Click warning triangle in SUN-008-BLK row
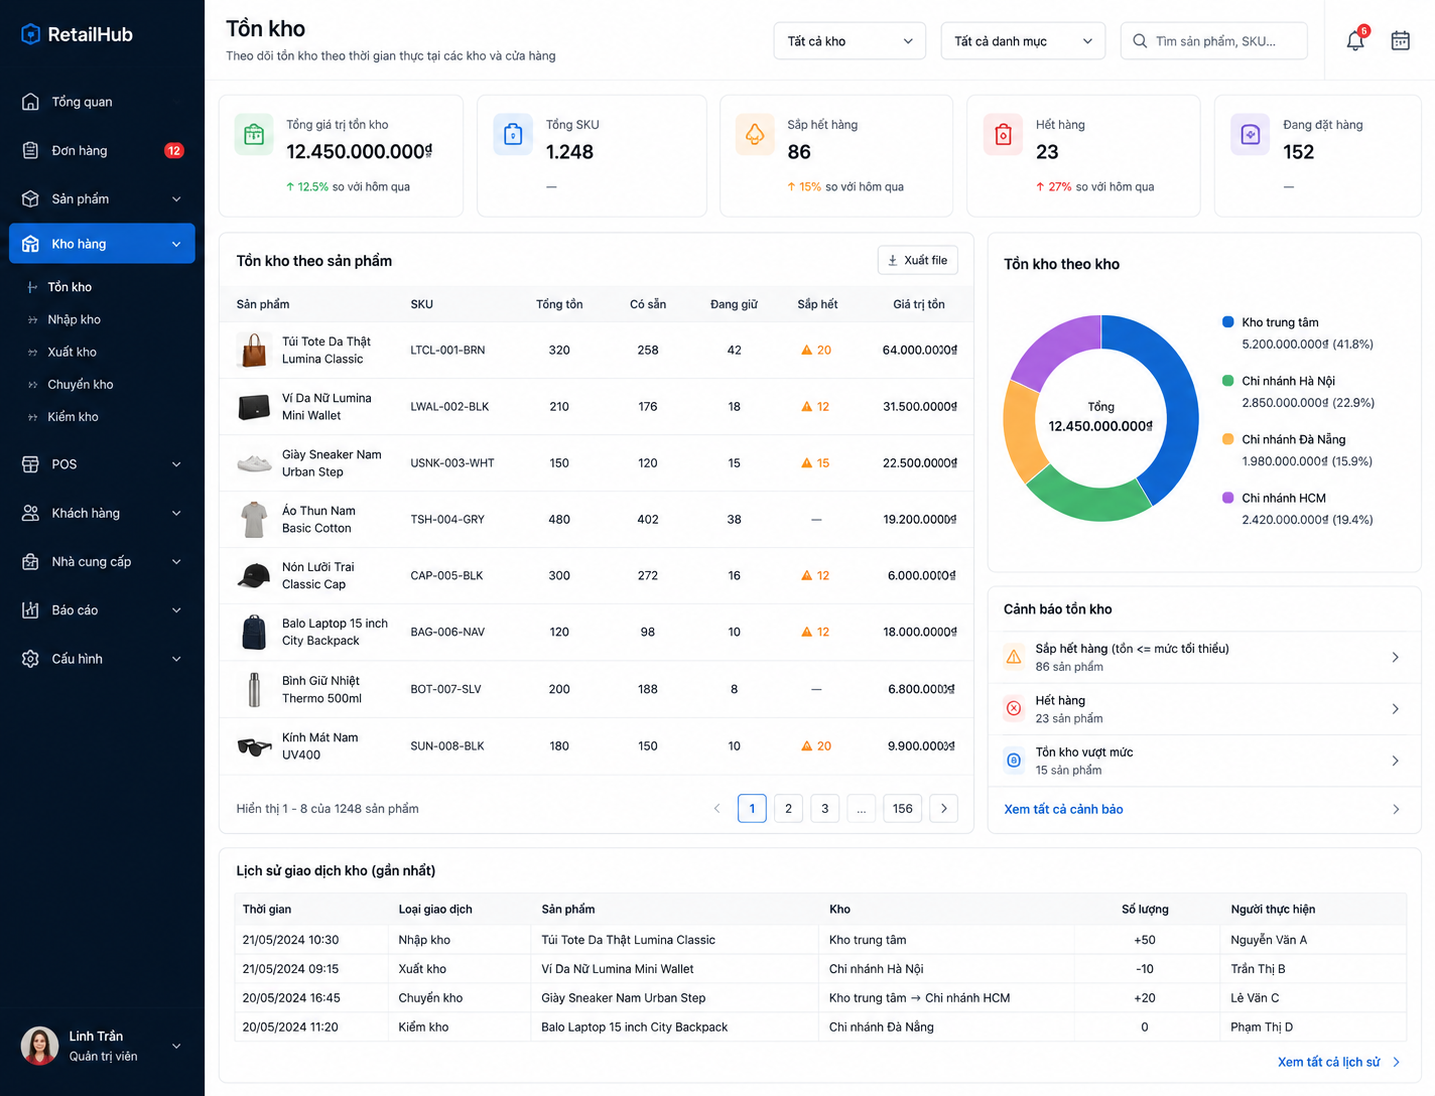The image size is (1435, 1096). pyautogui.click(x=807, y=746)
